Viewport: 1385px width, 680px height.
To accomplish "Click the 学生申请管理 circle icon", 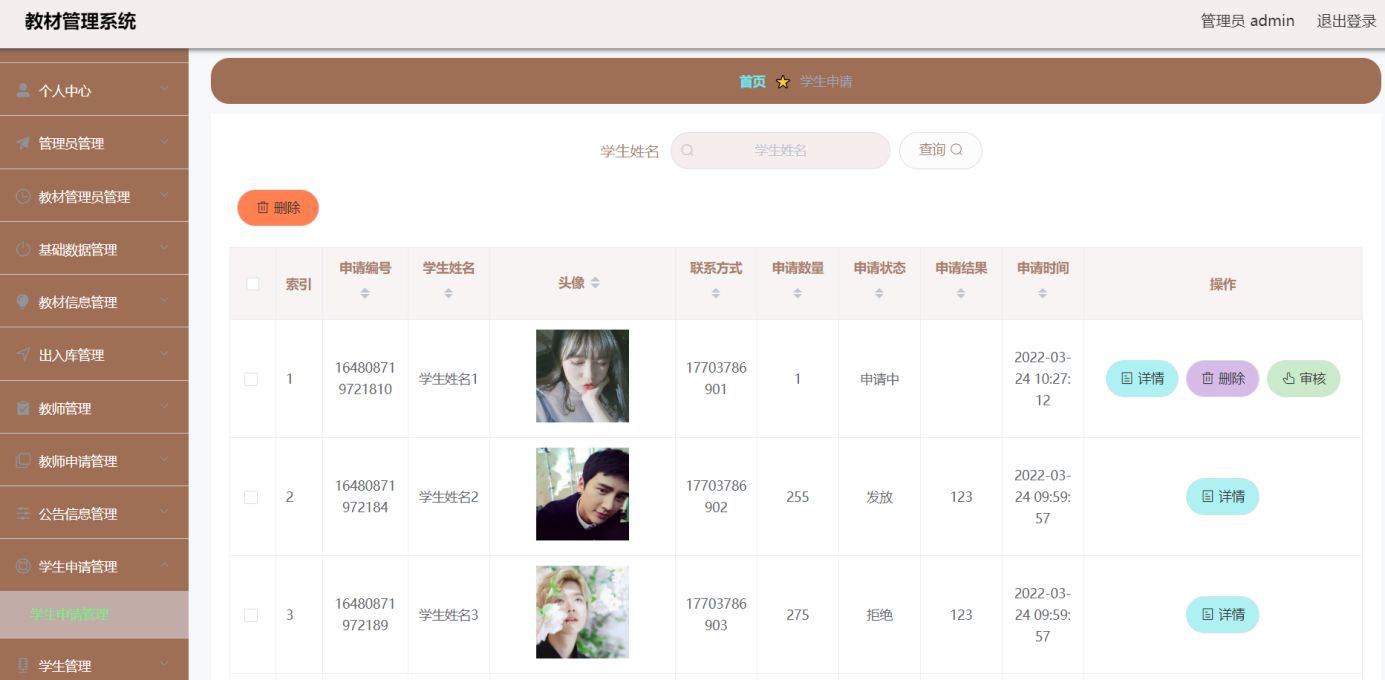I will point(23,566).
